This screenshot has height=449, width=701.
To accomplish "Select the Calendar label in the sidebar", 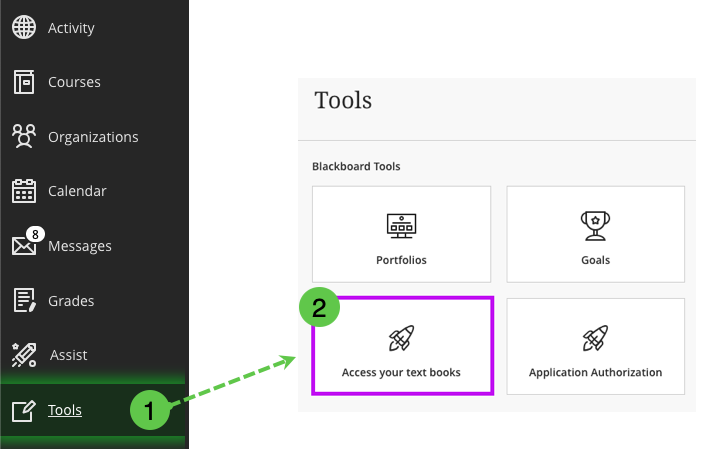I will click(x=77, y=191).
